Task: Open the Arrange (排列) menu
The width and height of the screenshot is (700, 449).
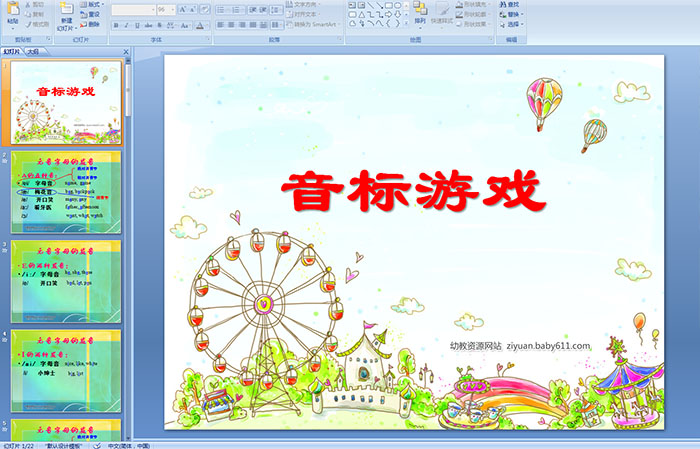Action: tap(420, 13)
